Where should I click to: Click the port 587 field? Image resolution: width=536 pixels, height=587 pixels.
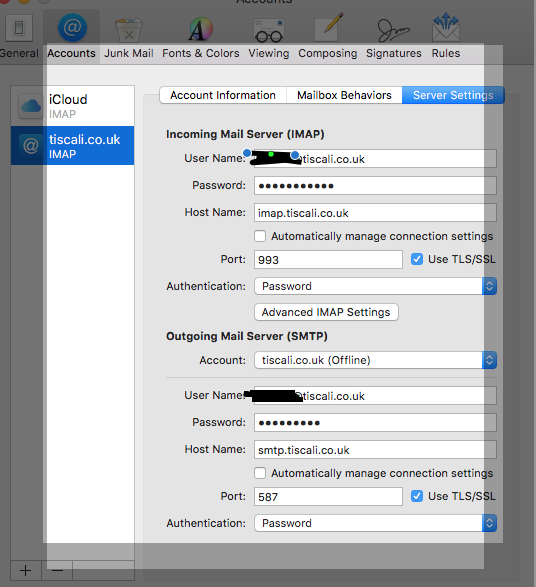click(328, 496)
